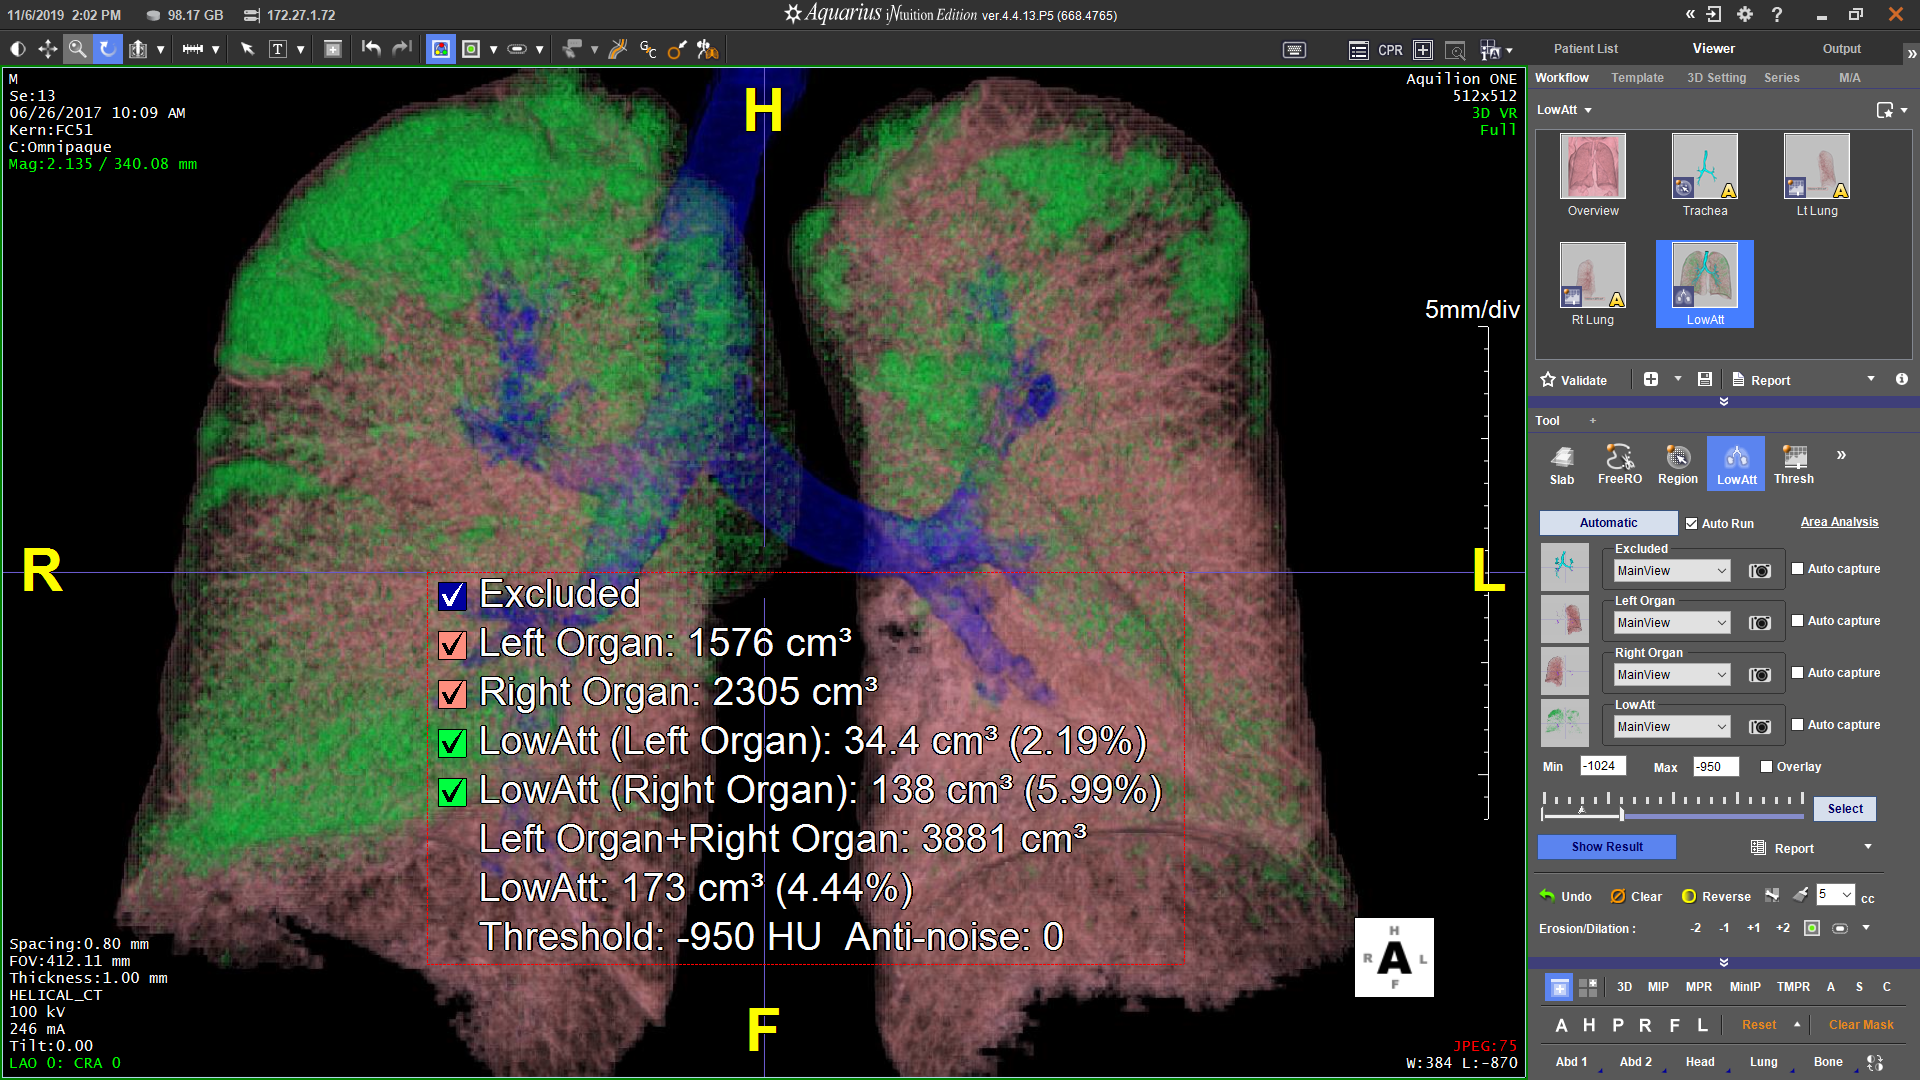
Task: Expand the LowAtt workflow dropdown arrow
Action: (x=1588, y=110)
